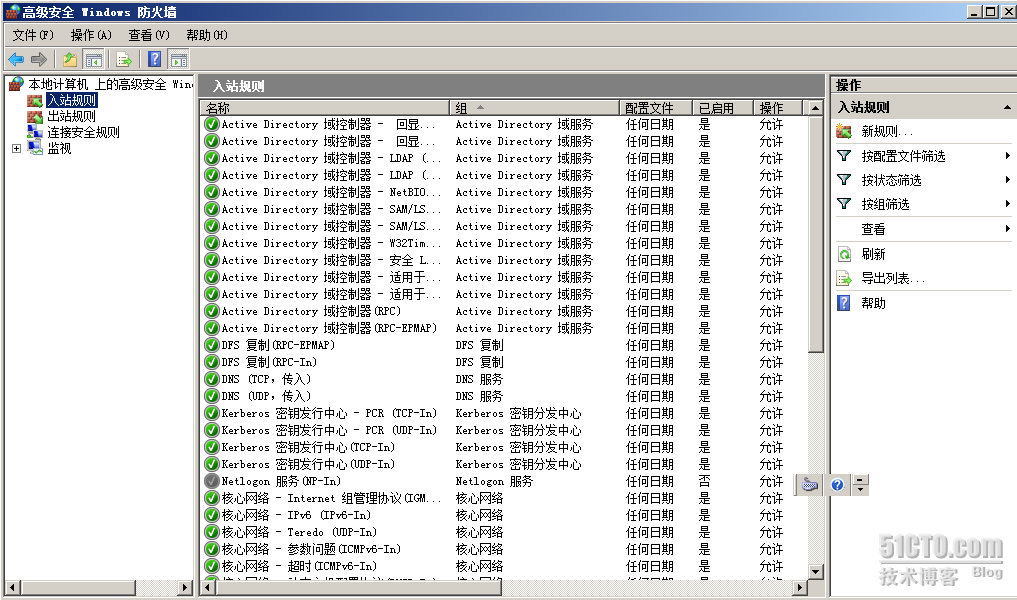Open the 查看 submenu arrow in actions
1017x600 pixels.
pyautogui.click(x=1007, y=228)
